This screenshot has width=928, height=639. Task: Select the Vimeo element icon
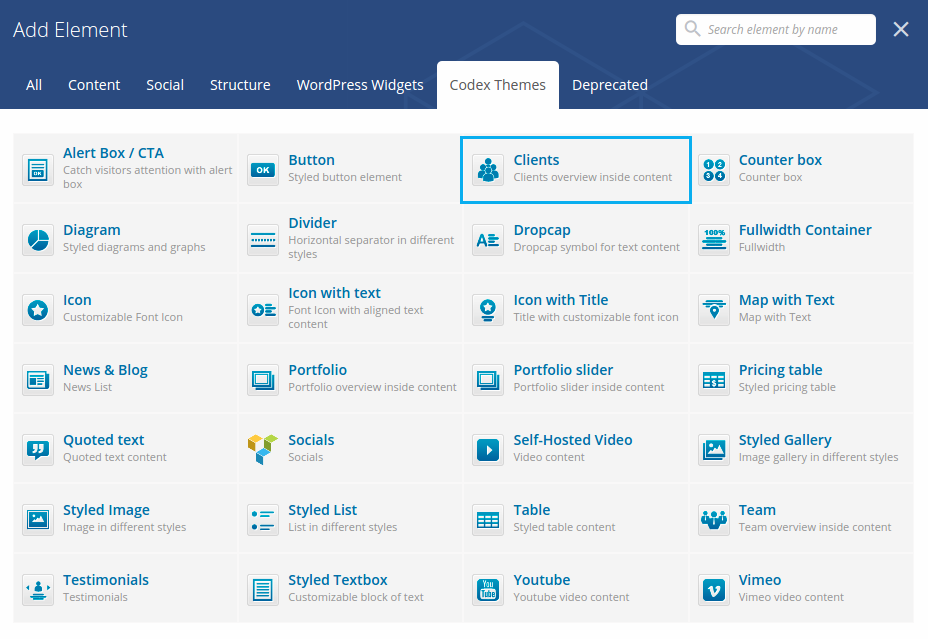pos(714,590)
